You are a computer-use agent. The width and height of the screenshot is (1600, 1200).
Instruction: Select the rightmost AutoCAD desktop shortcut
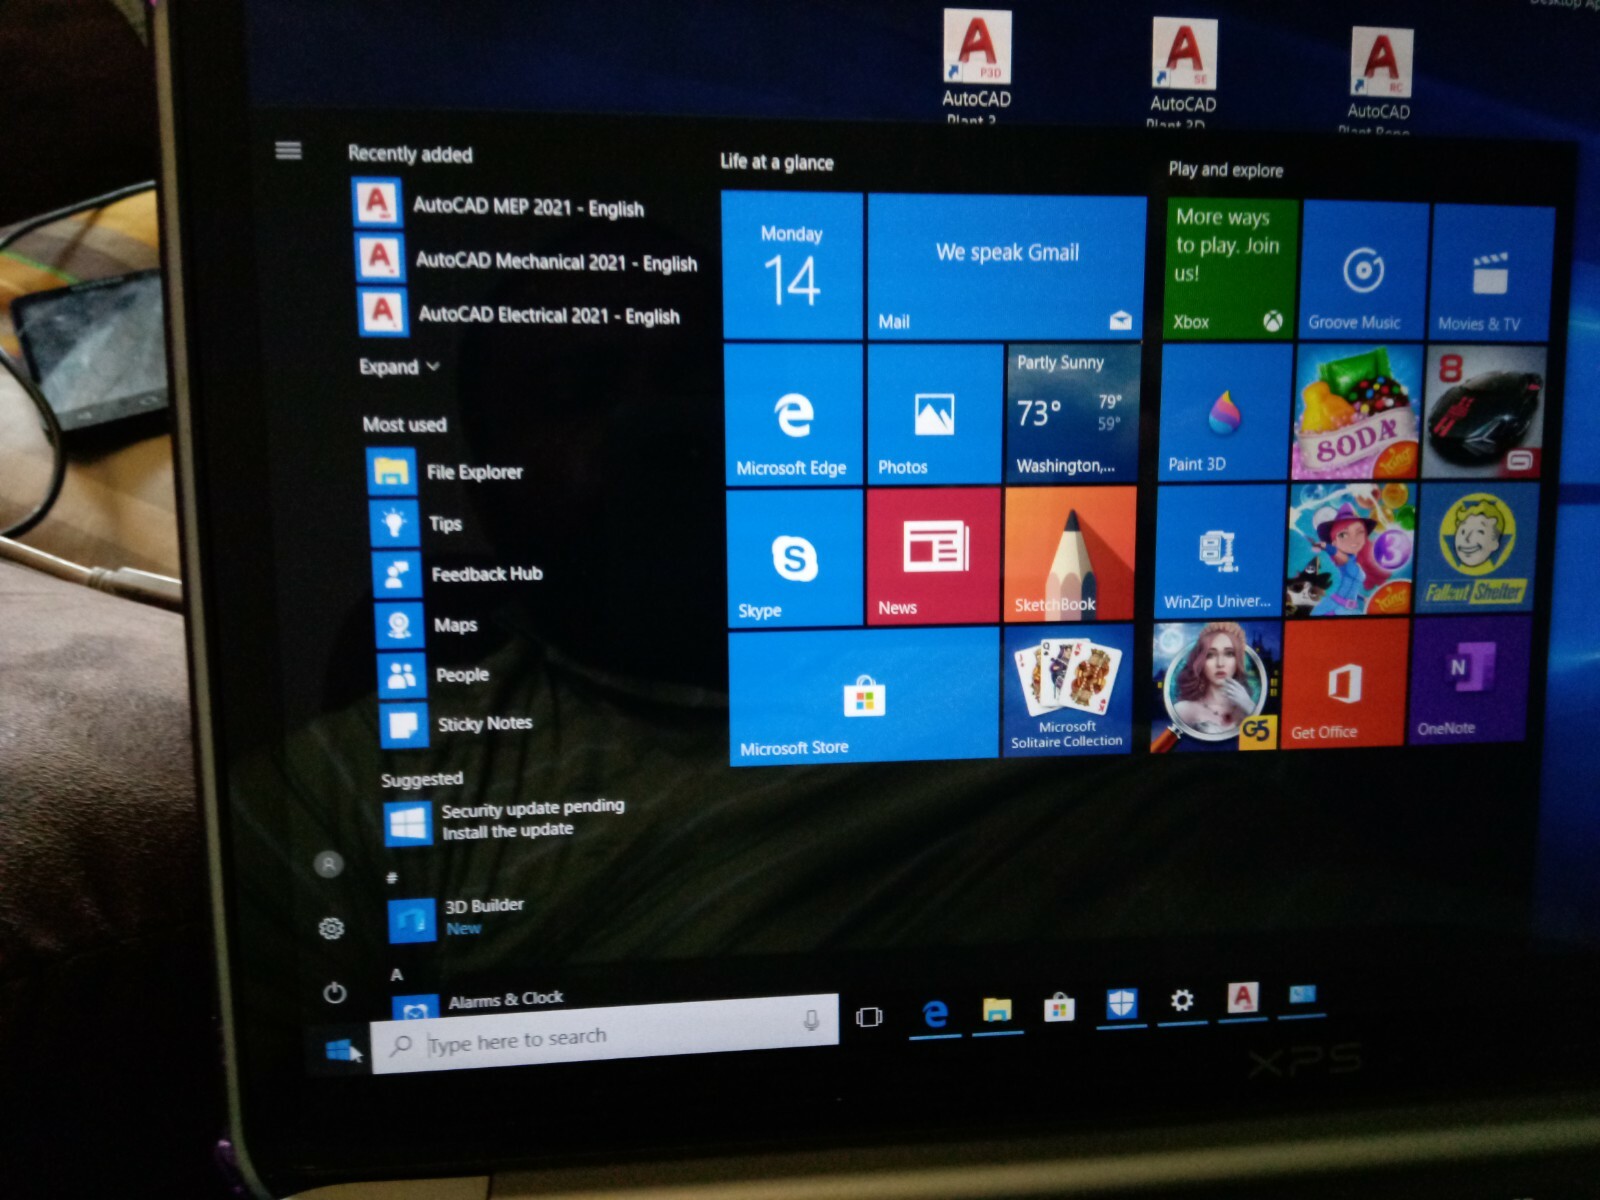[x=1379, y=80]
